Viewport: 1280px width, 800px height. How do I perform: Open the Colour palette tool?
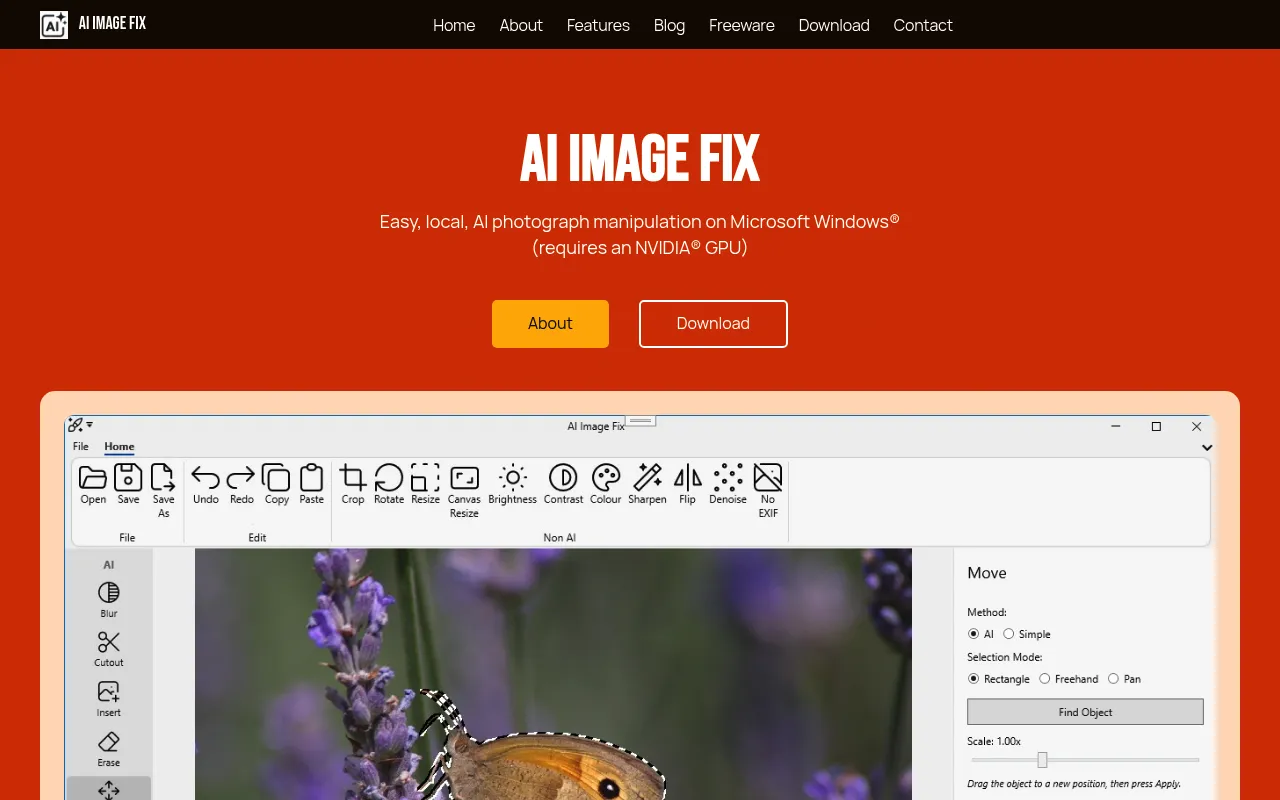point(606,484)
